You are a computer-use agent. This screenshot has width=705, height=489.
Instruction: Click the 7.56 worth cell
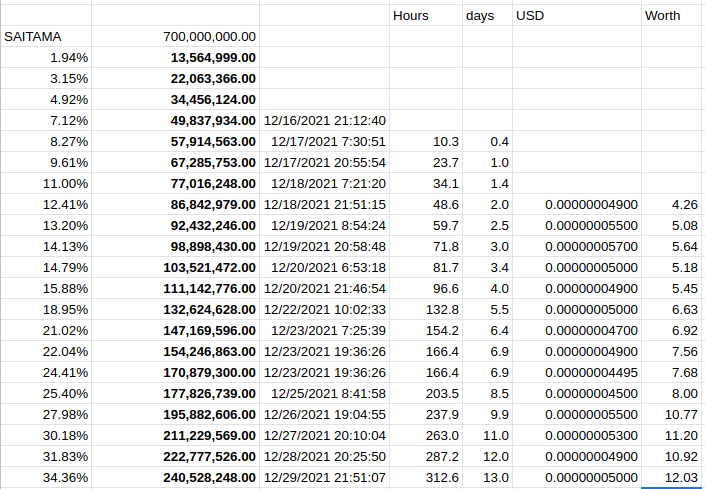[x=673, y=351]
